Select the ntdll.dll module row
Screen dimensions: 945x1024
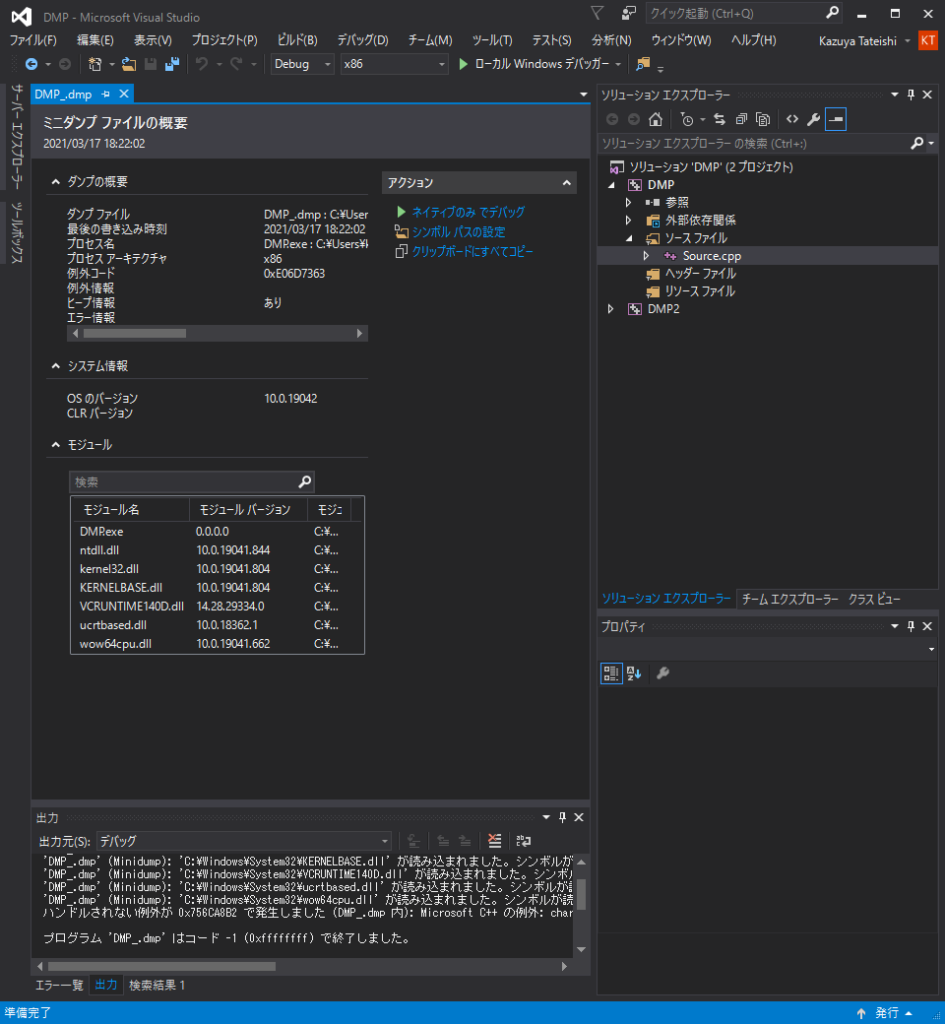pyautogui.click(x=217, y=551)
